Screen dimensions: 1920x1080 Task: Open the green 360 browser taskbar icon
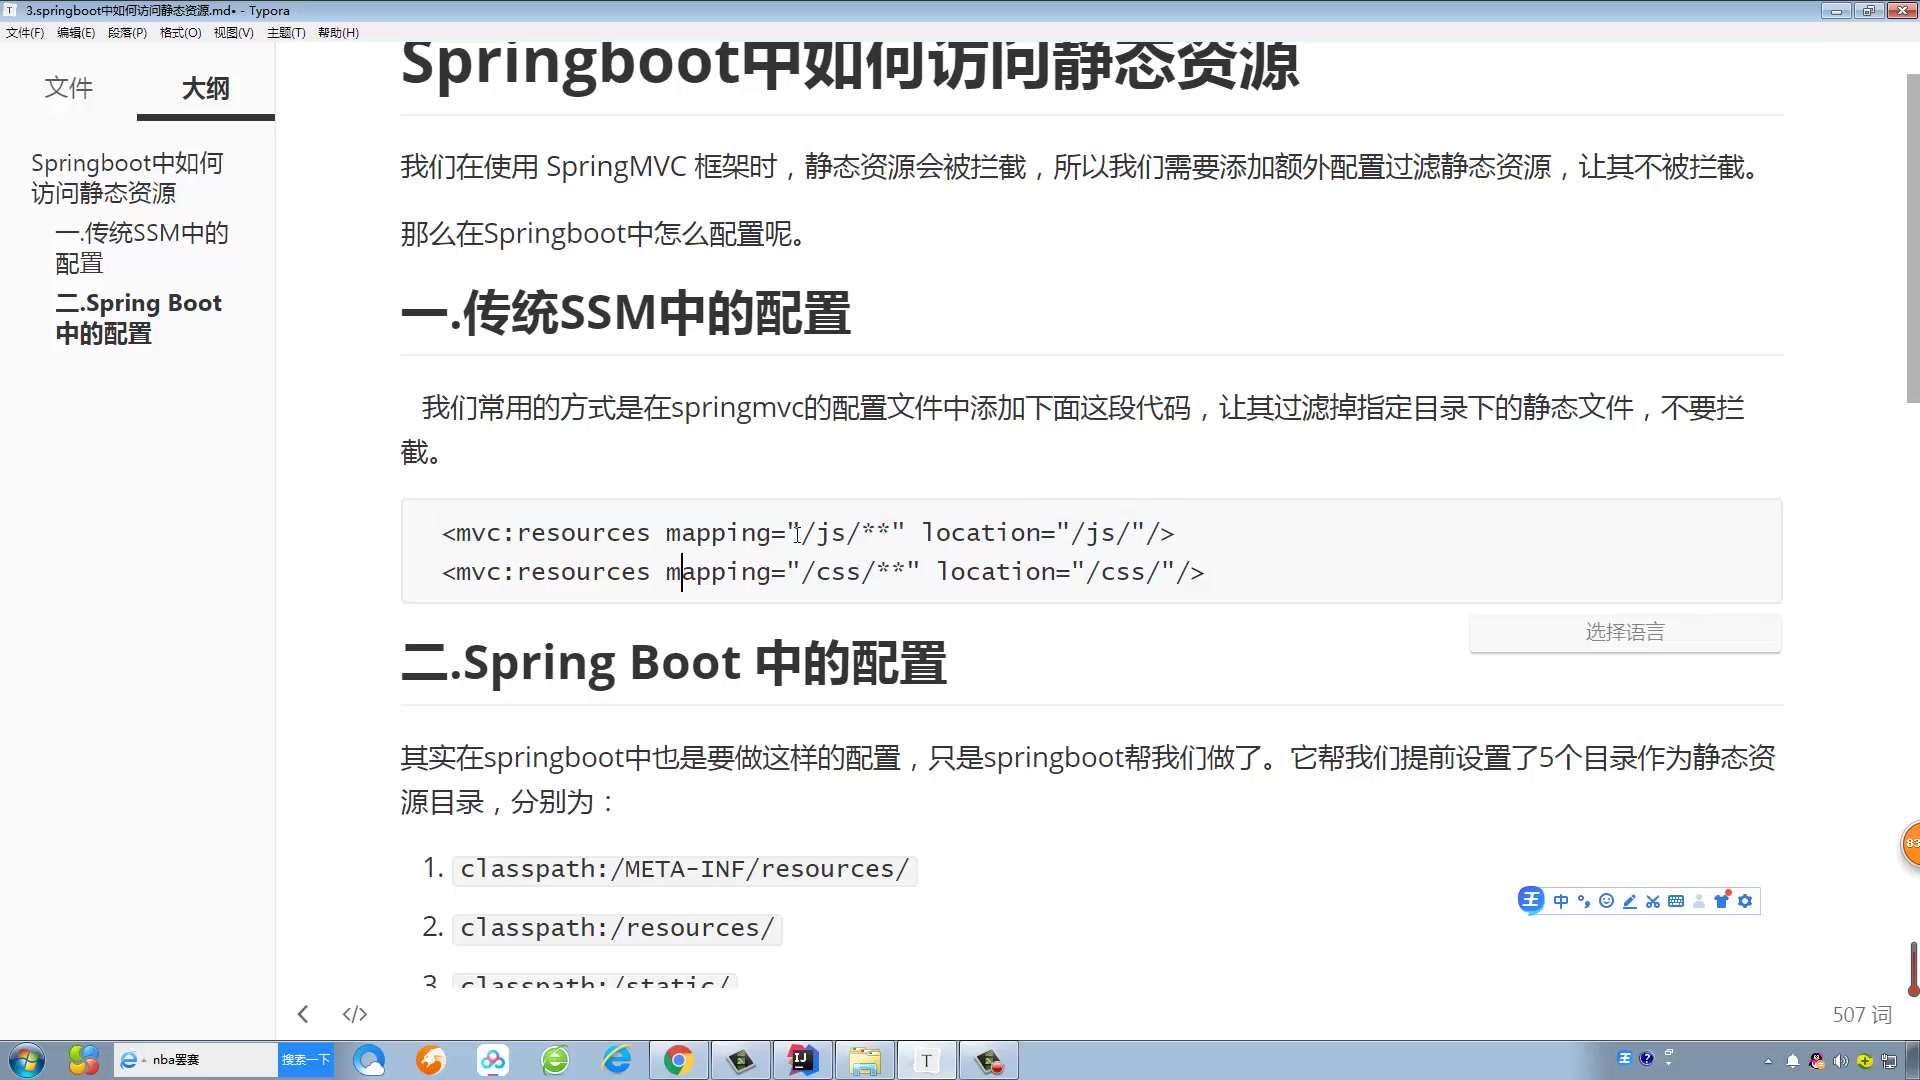coord(555,1060)
